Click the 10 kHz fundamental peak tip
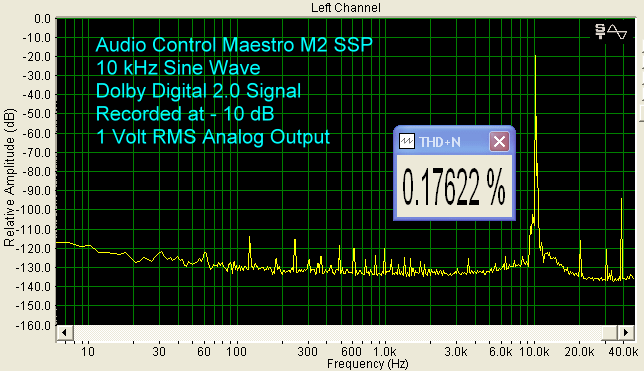The width and height of the screenshot is (644, 371). [535, 56]
